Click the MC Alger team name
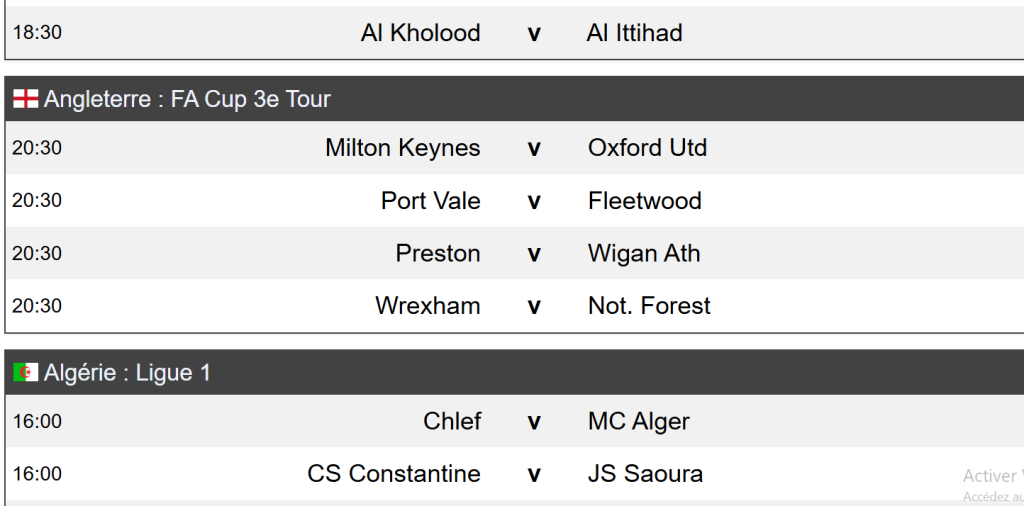The width and height of the screenshot is (1024, 506). coord(638,422)
